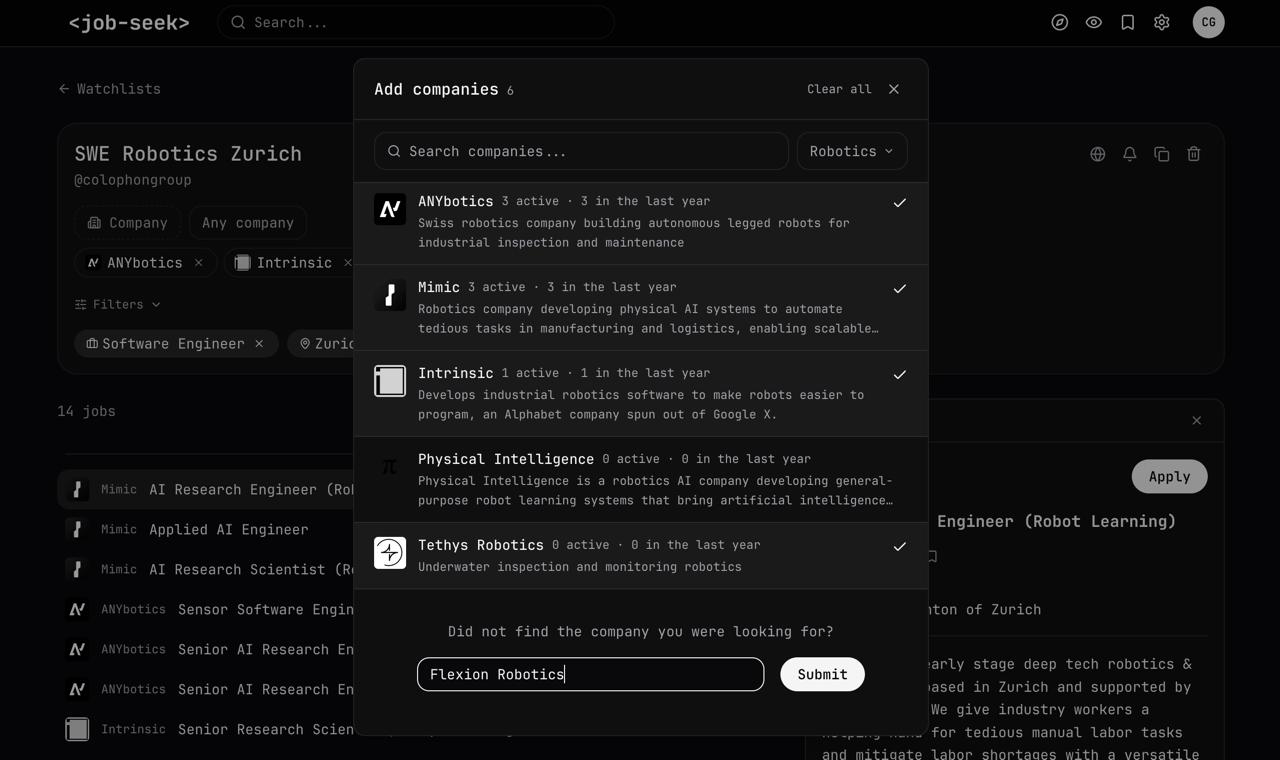Screen dimensions: 1280x760
Task: Select the Physical Intelligence company row
Action: (641, 480)
